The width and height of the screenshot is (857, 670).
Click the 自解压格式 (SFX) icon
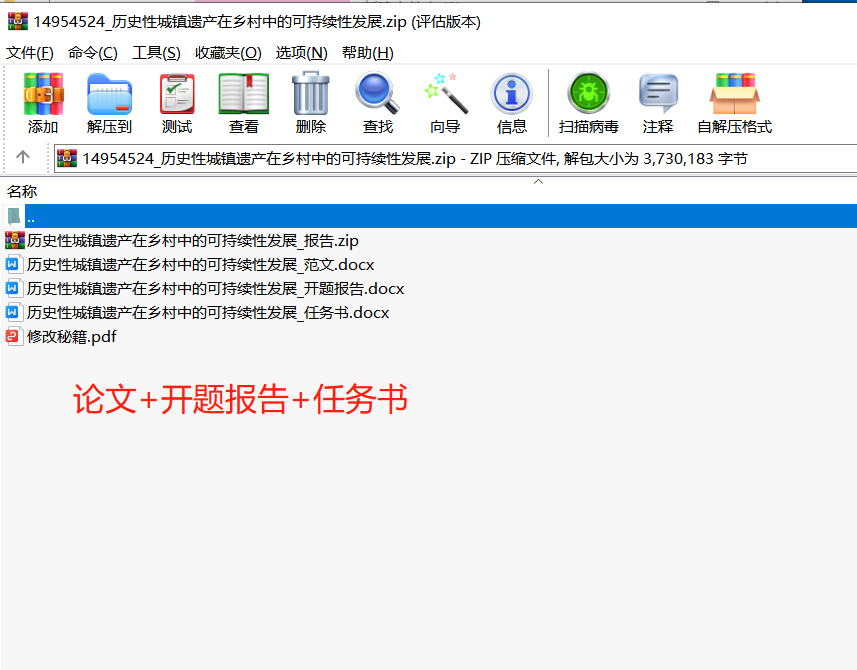click(x=735, y=94)
